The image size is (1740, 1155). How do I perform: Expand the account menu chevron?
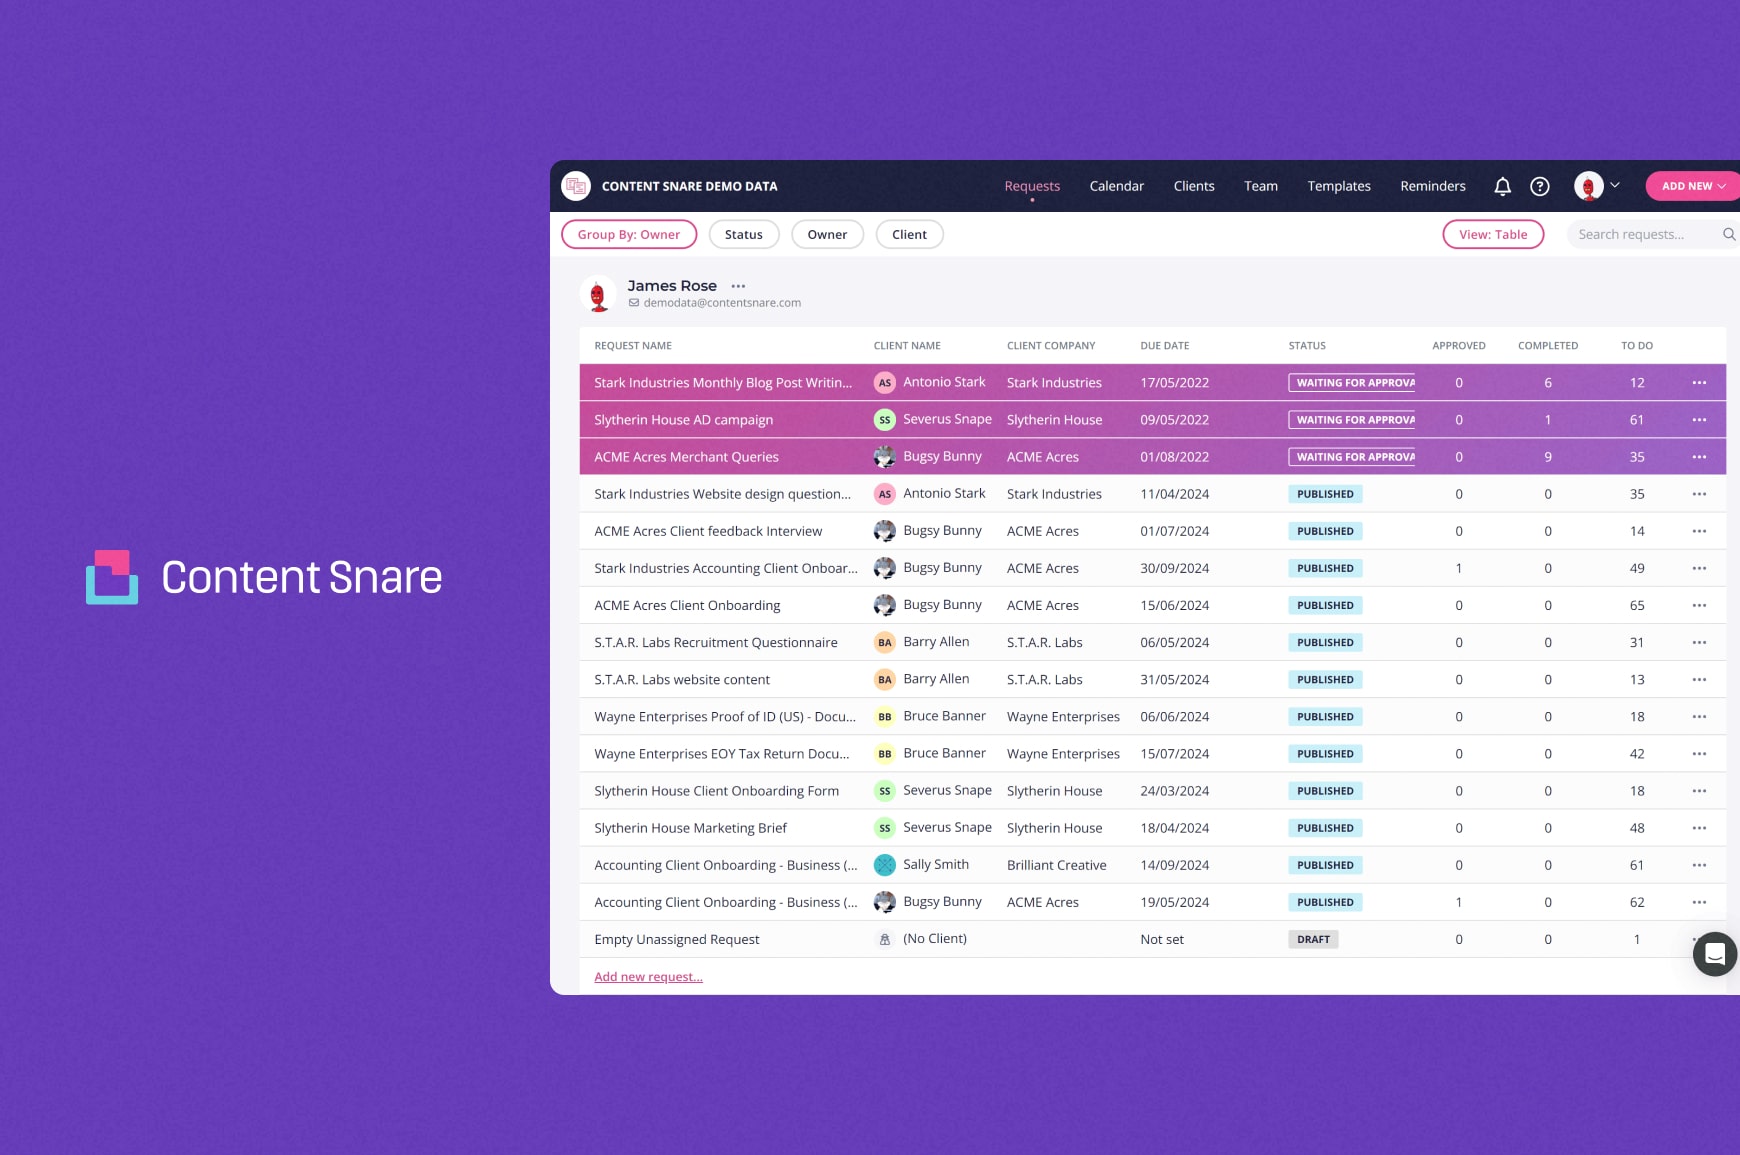click(1615, 185)
